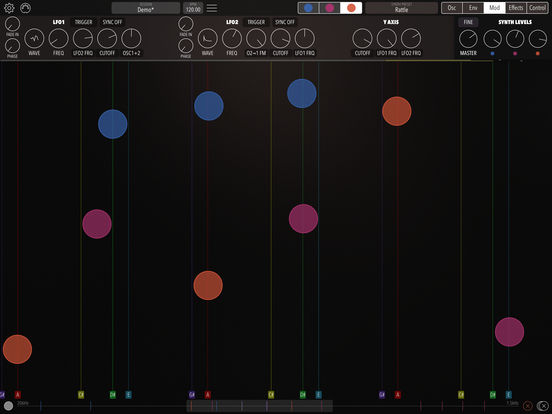Switch to the Effects tab

(x=516, y=8)
